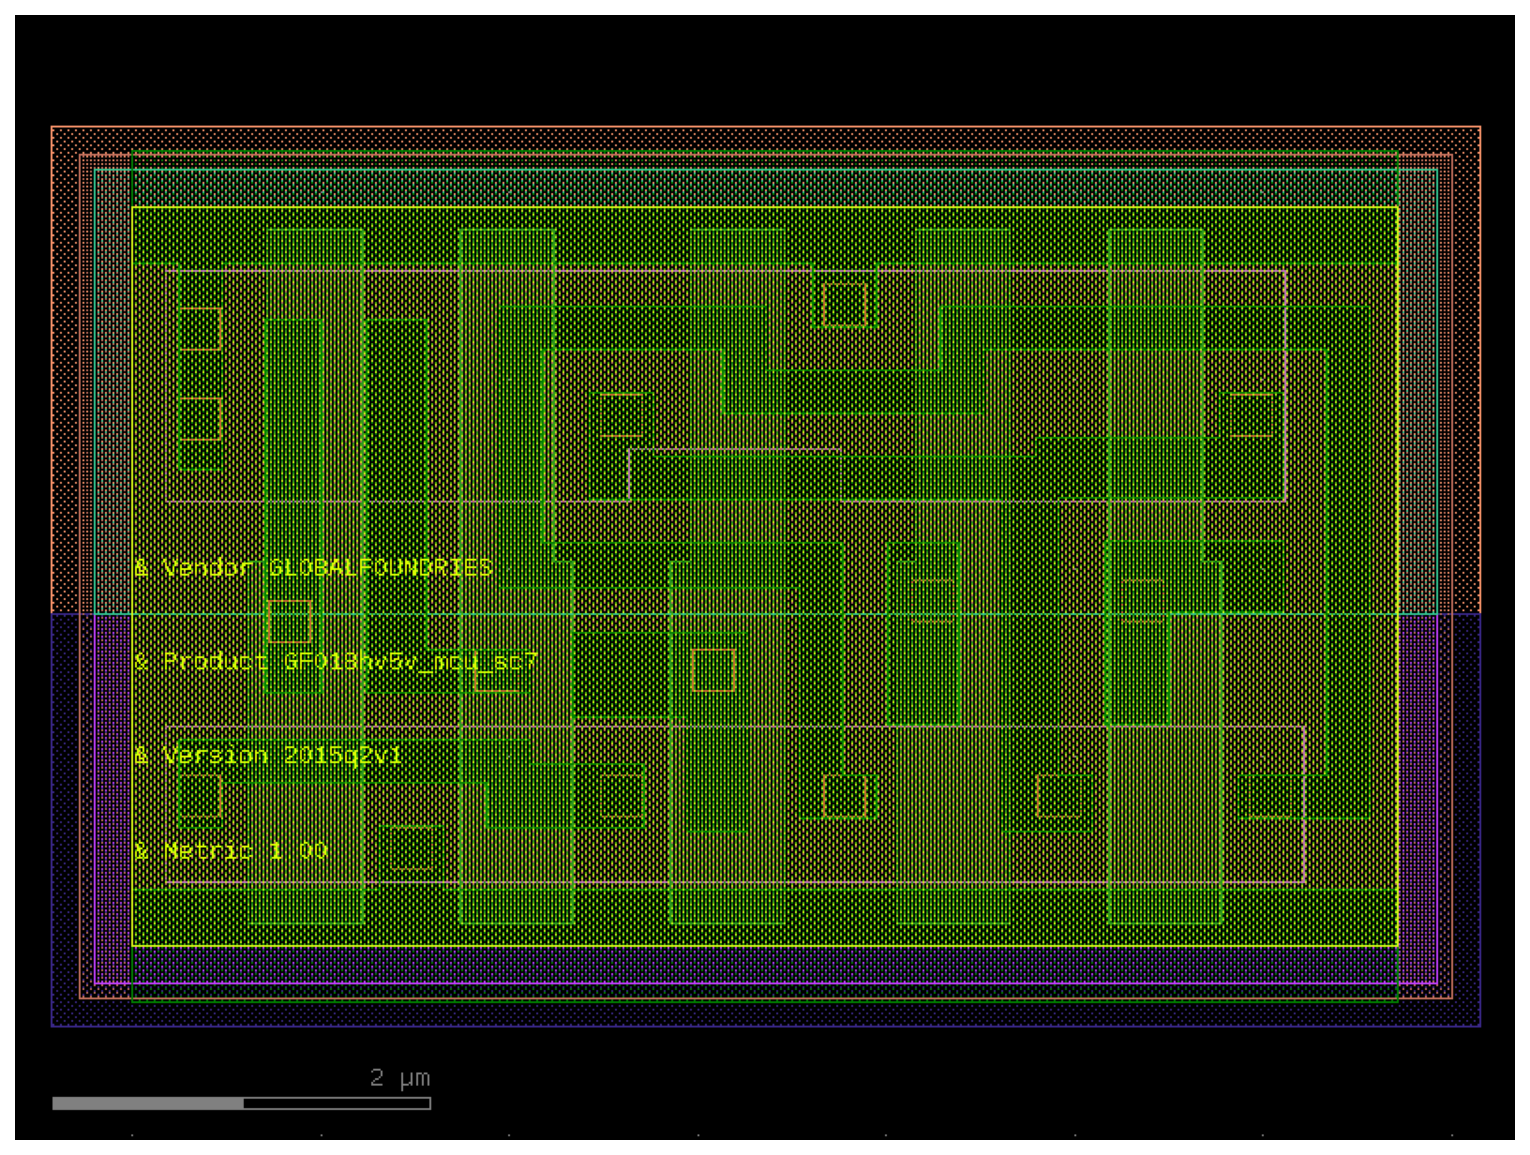This screenshot has height=1155, width=1530.
Task: Click the "& Version 2015q2v1" label
Action: coord(268,755)
